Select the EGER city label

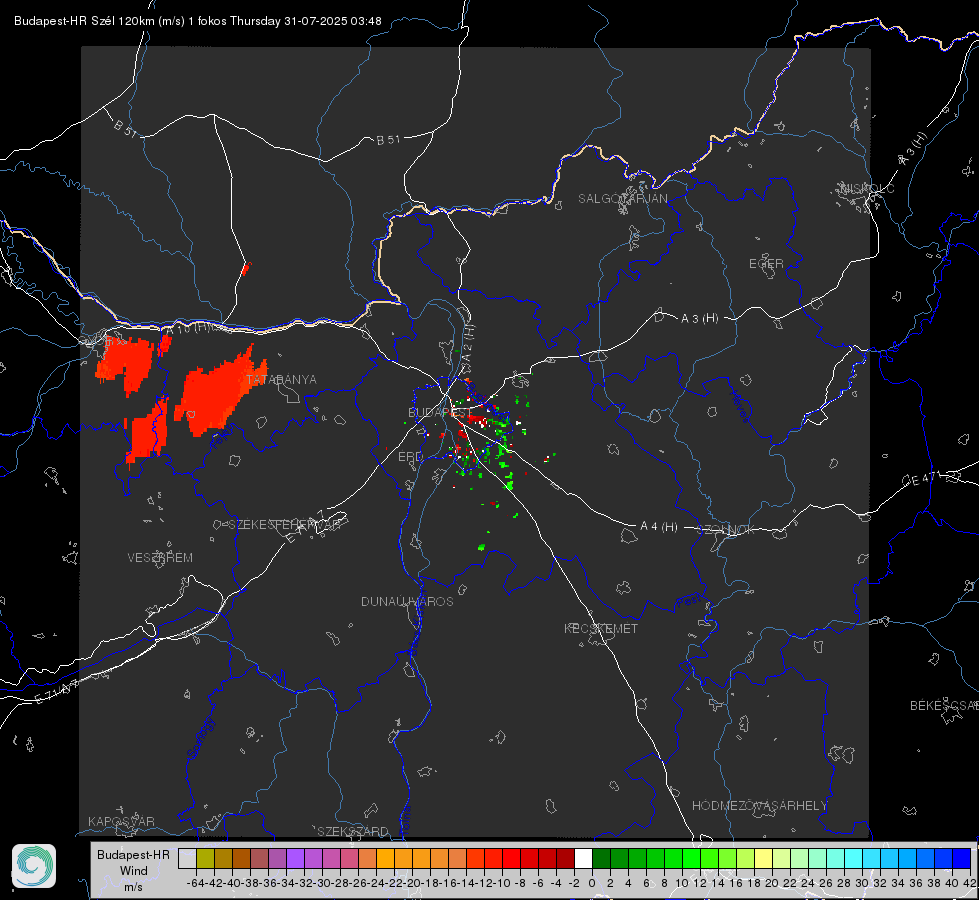tap(766, 264)
